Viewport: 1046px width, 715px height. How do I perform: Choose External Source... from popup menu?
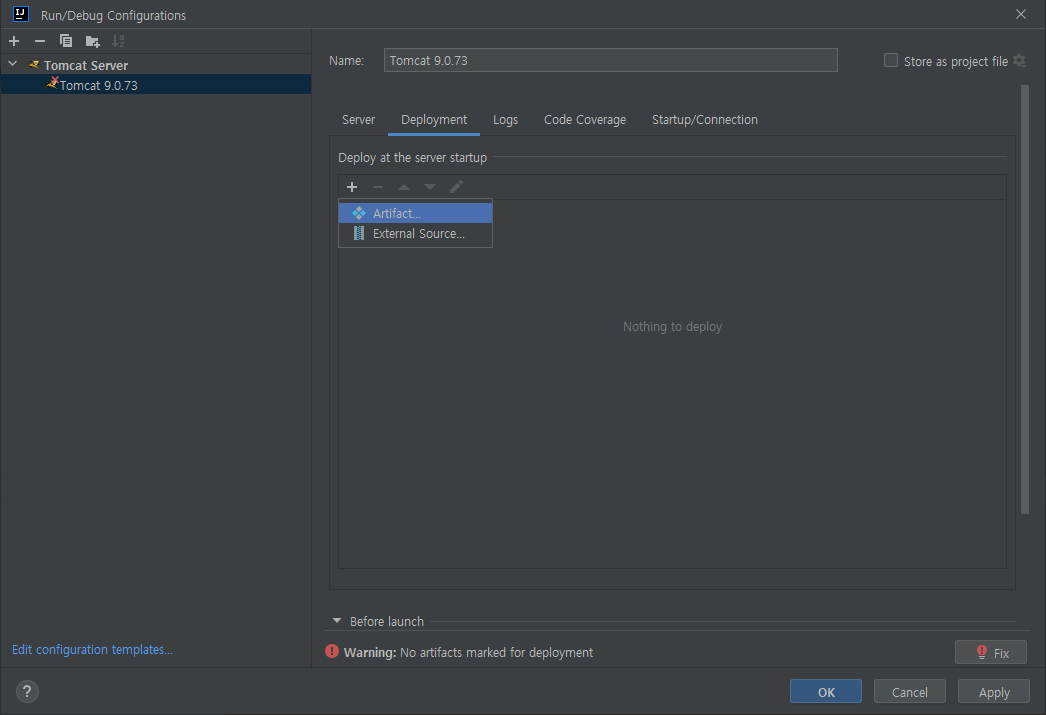pos(416,233)
